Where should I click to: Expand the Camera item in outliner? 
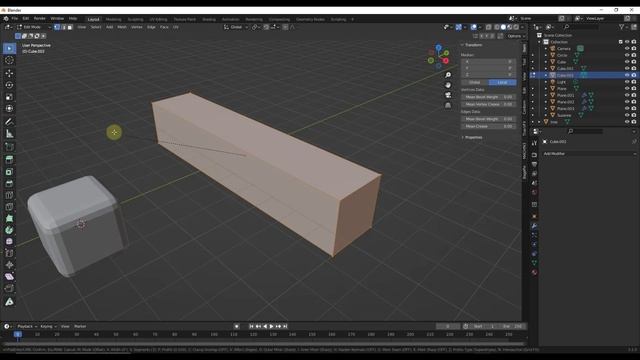pos(546,49)
